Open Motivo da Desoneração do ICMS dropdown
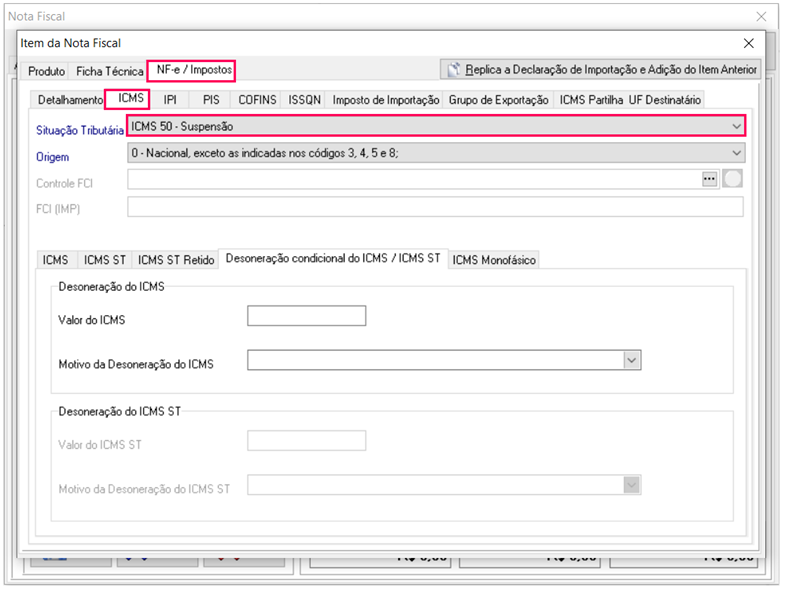Image resolution: width=785 pixels, height=591 pixels. point(631,361)
